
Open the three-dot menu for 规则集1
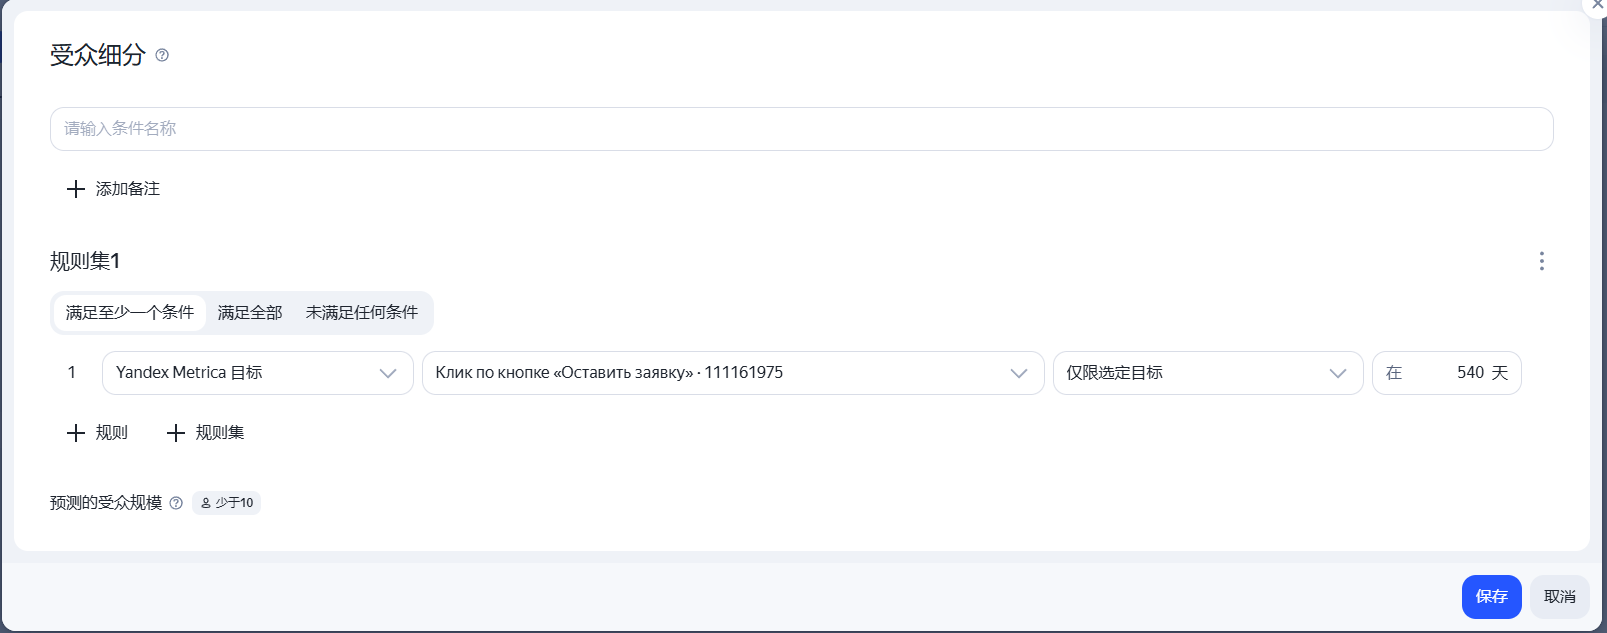tap(1541, 261)
